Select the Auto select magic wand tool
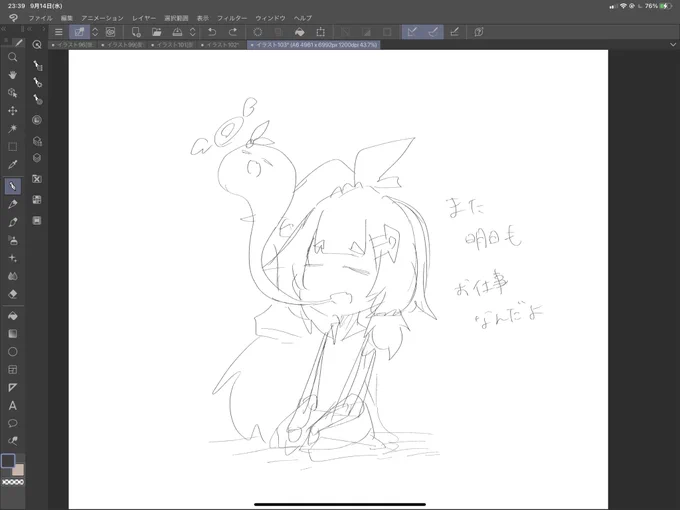This screenshot has width=680, height=510. tap(13, 128)
